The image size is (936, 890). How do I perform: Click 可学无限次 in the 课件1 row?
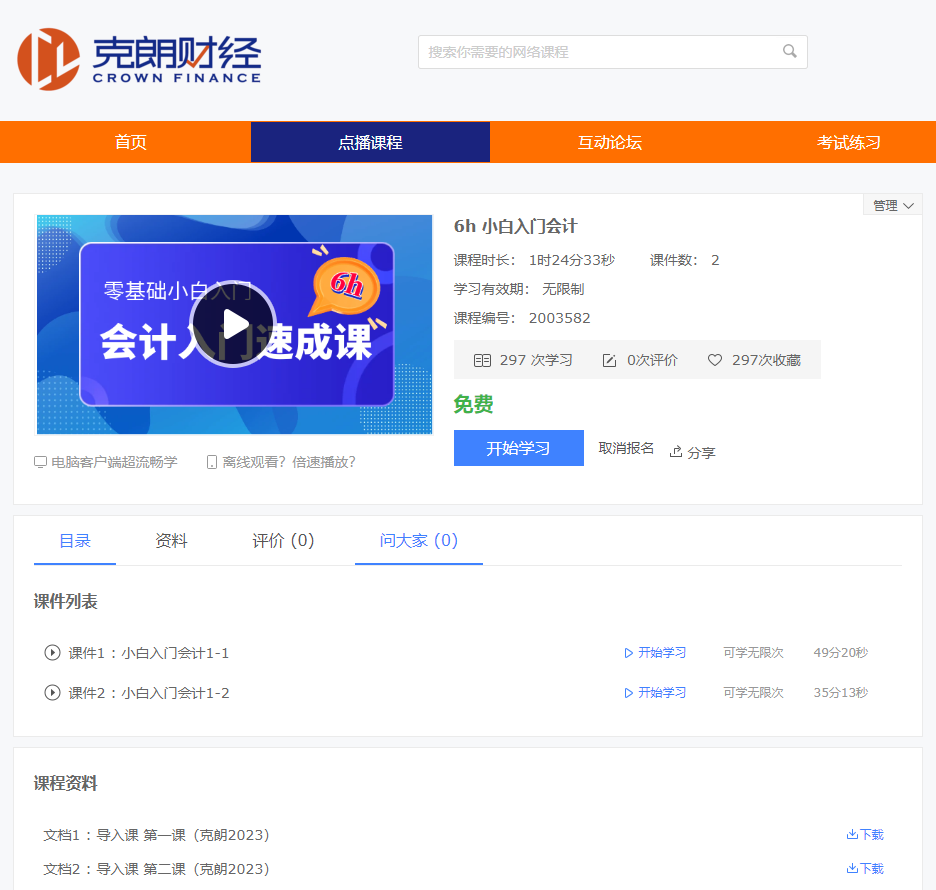(x=753, y=652)
